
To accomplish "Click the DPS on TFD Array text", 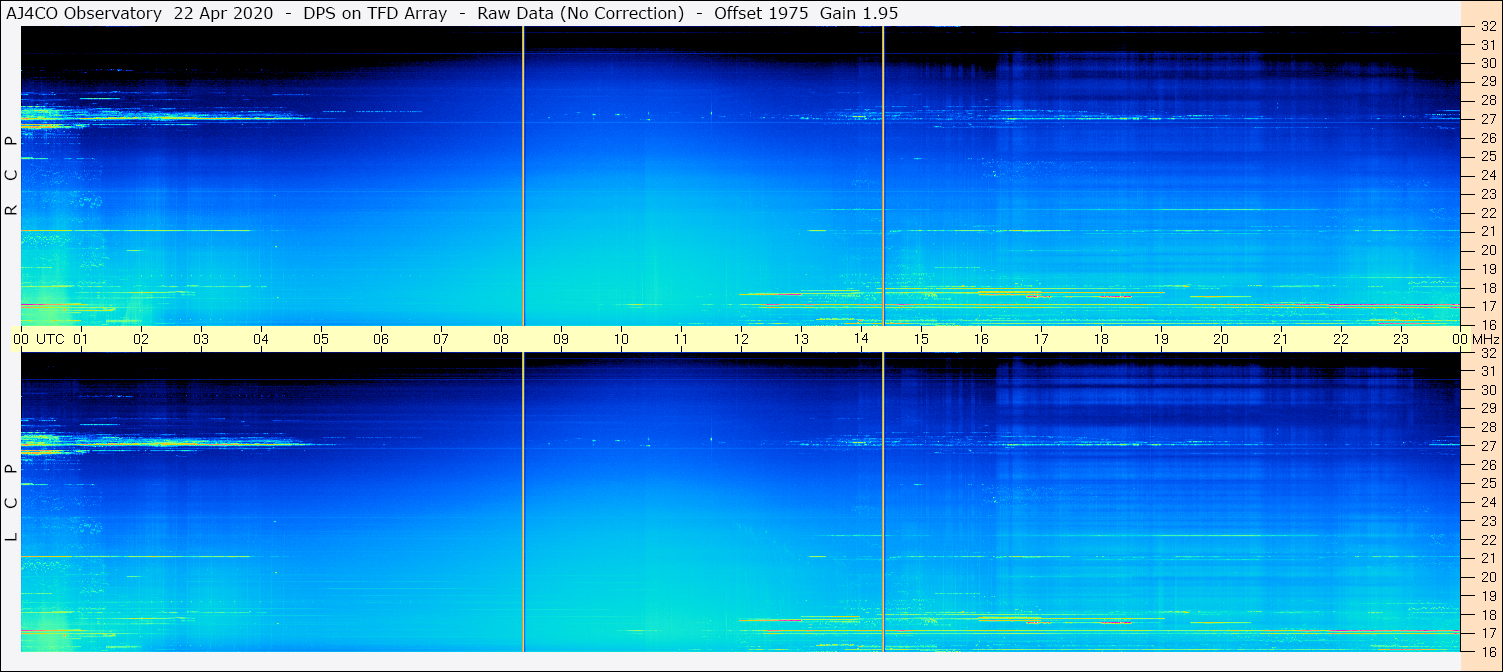I will click(x=376, y=13).
